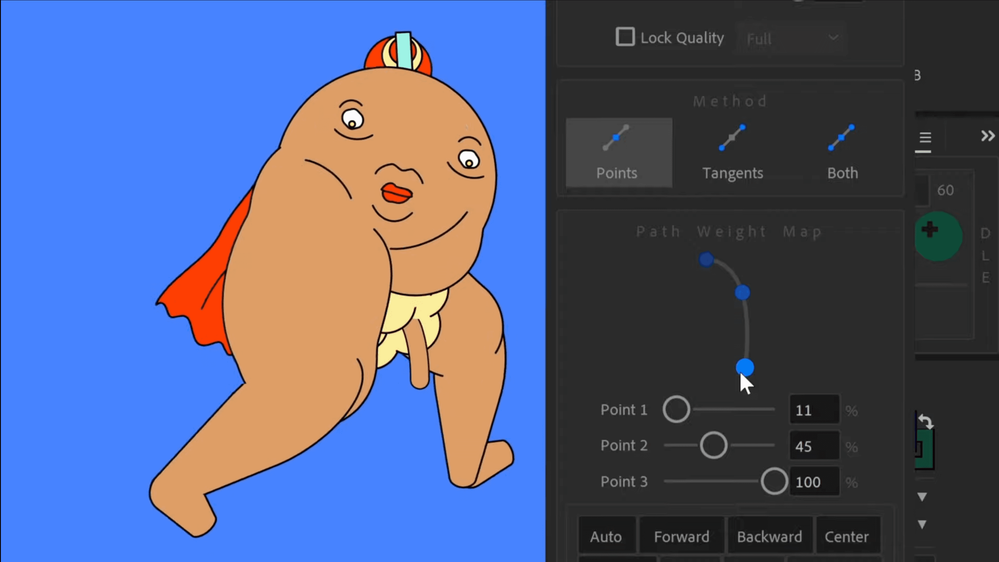Image resolution: width=999 pixels, height=562 pixels.
Task: Click the bottom point on the path weight map
Action: (x=745, y=367)
